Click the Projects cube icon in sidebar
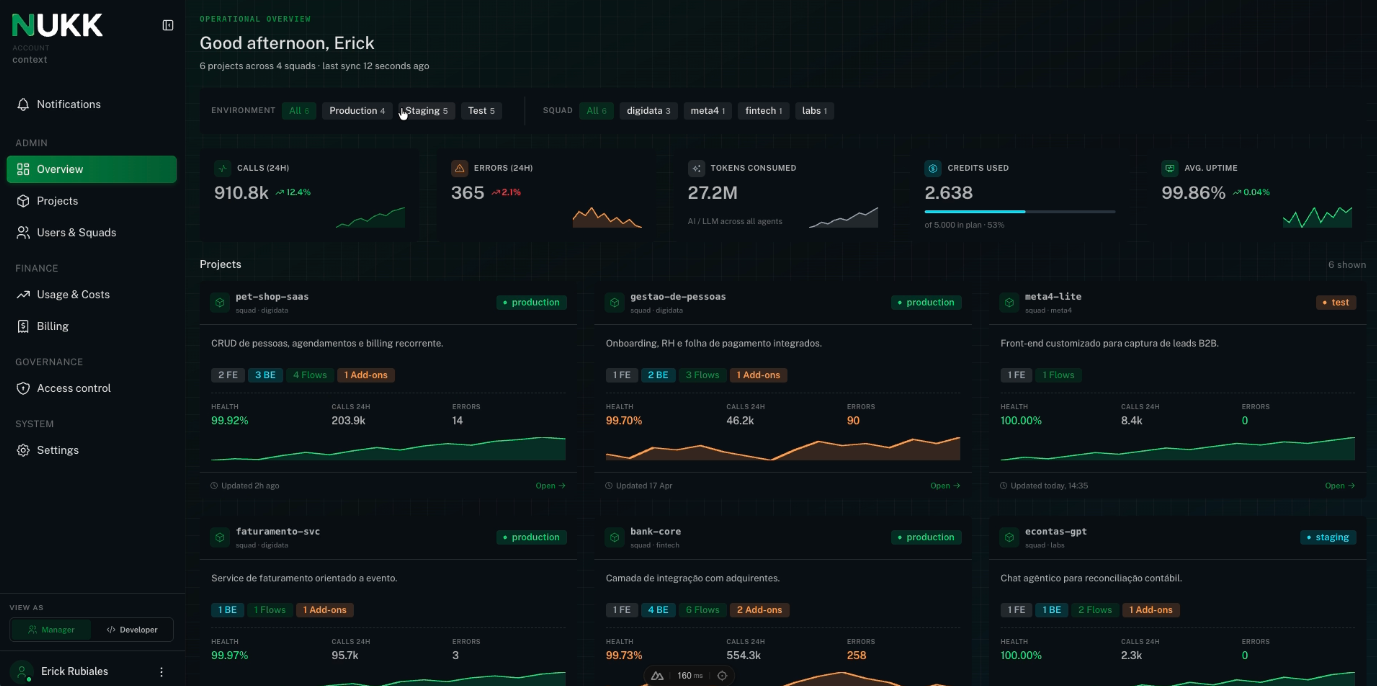Viewport: 1377px width, 686px height. point(23,201)
